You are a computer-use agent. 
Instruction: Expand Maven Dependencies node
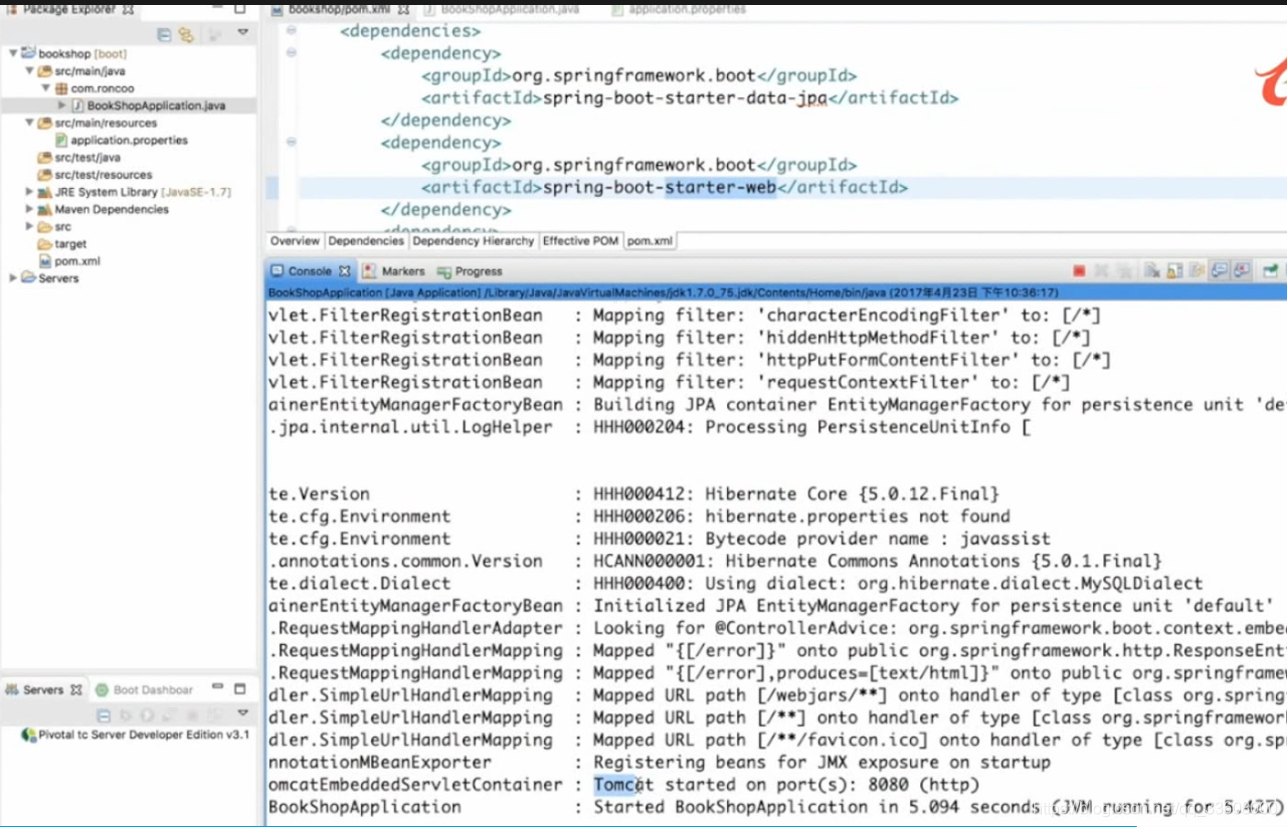click(29, 210)
